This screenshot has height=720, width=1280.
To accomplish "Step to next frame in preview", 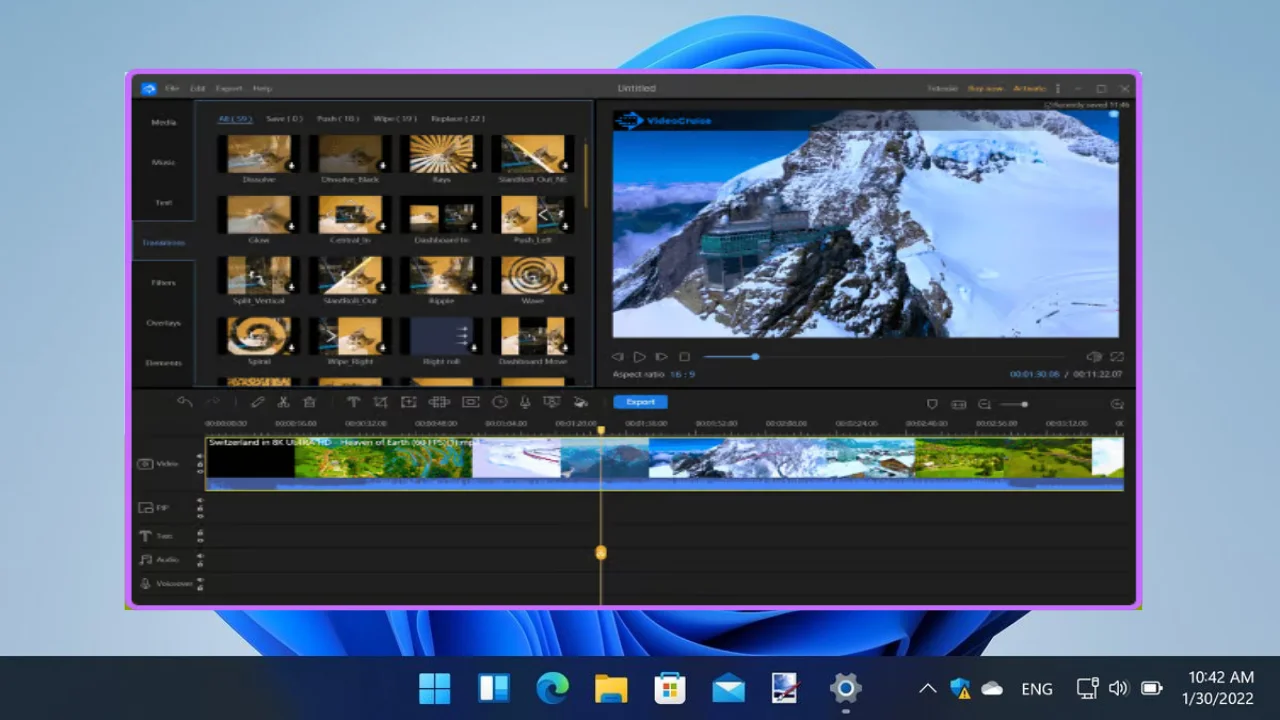I will tap(661, 357).
